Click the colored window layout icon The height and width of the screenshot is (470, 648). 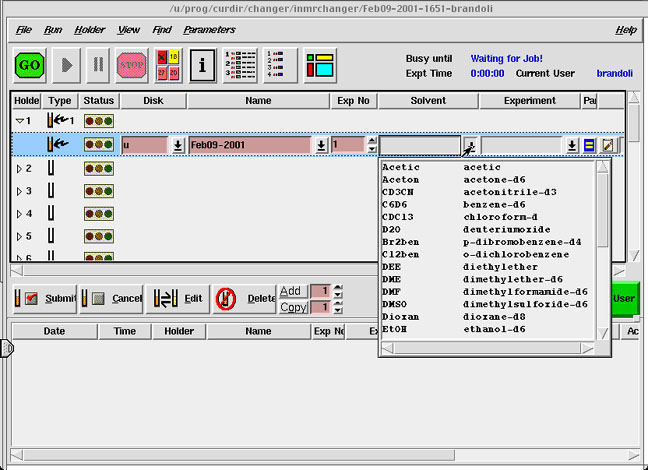tap(320, 65)
